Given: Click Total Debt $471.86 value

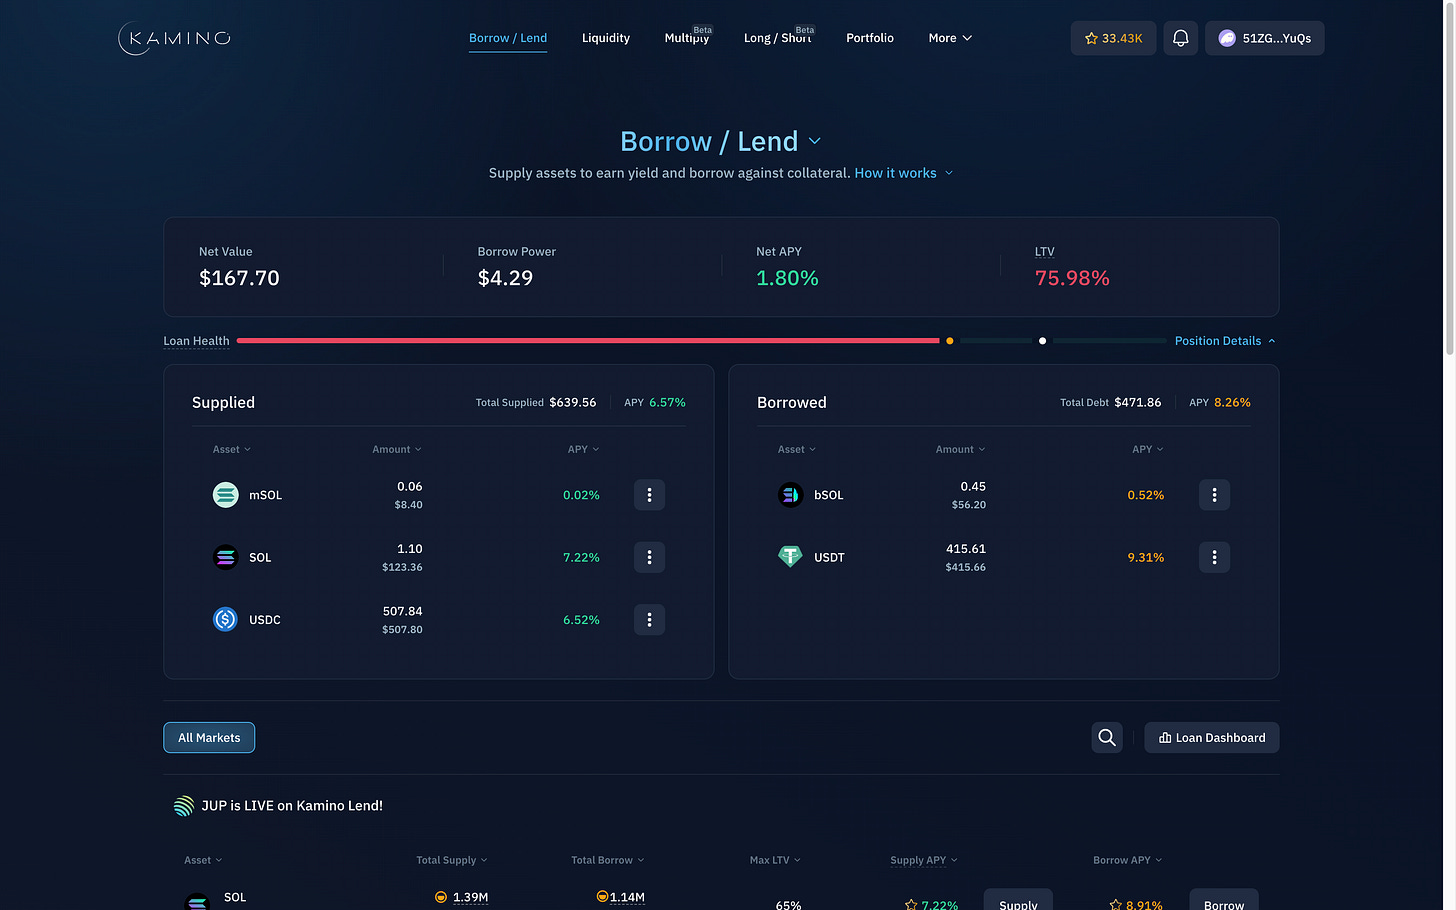Looking at the screenshot, I should [x=1138, y=403].
